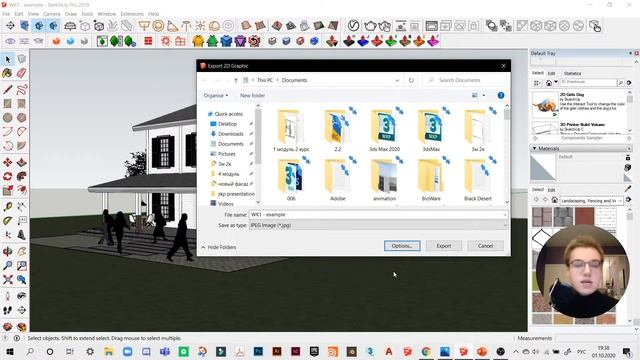Open the Windows Start menu

[x=10, y=351]
